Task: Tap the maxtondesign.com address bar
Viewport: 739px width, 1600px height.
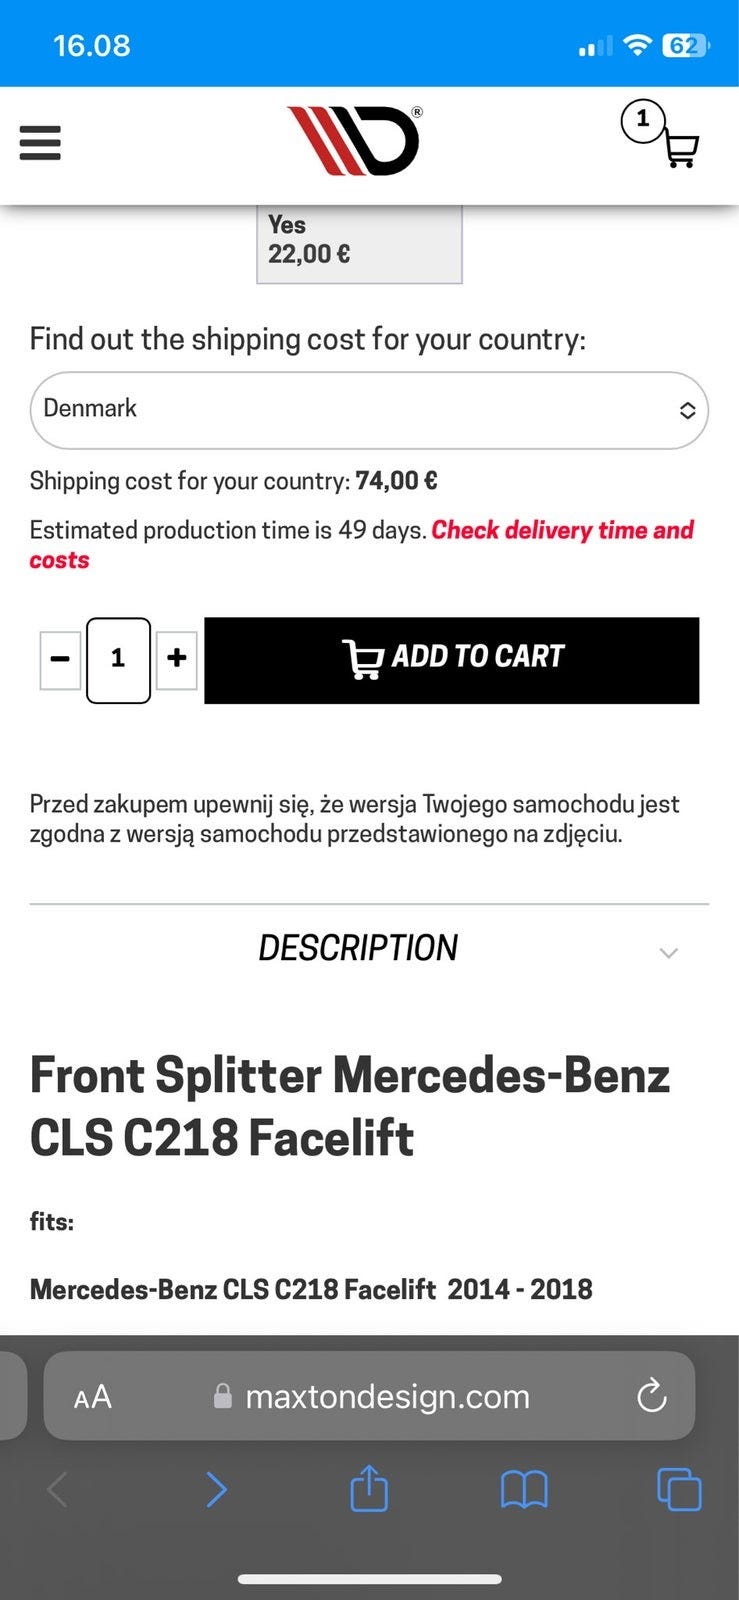Action: pos(386,1396)
